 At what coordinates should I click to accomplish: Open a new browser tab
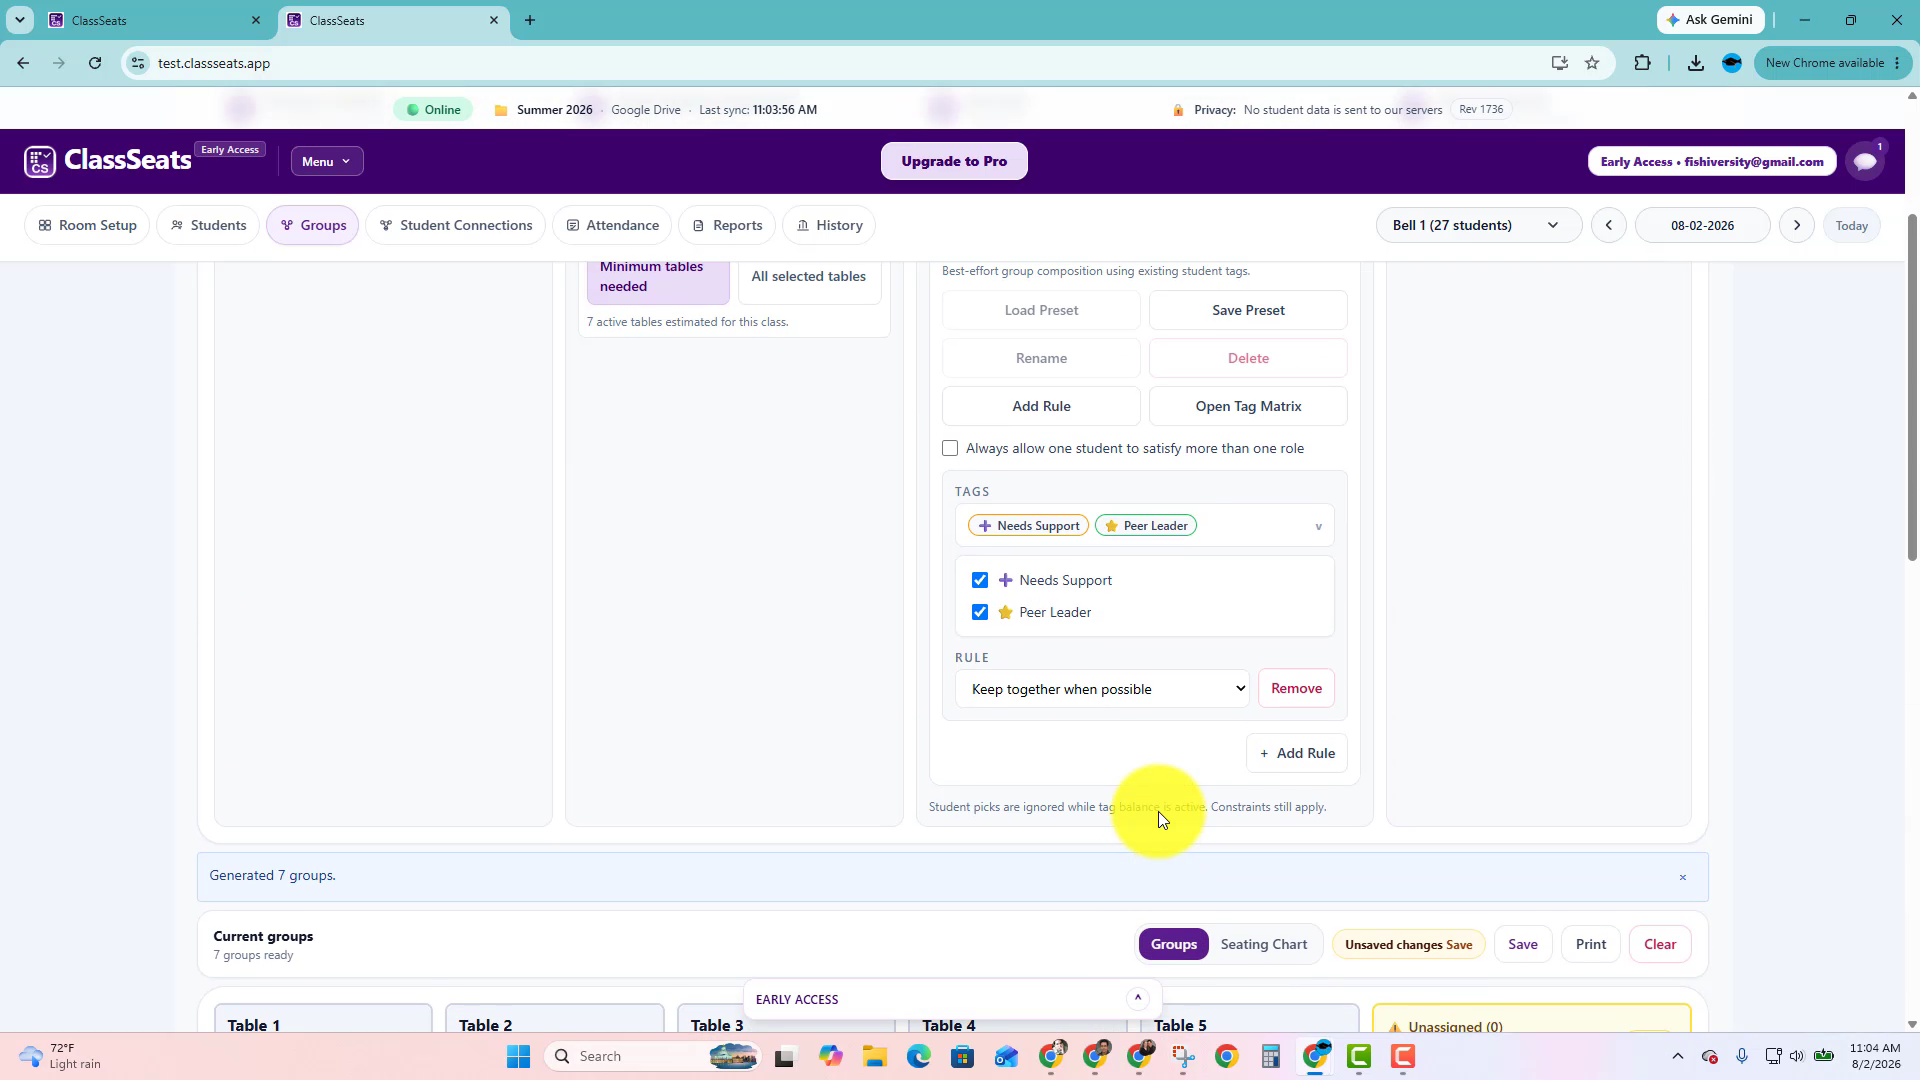coord(530,20)
